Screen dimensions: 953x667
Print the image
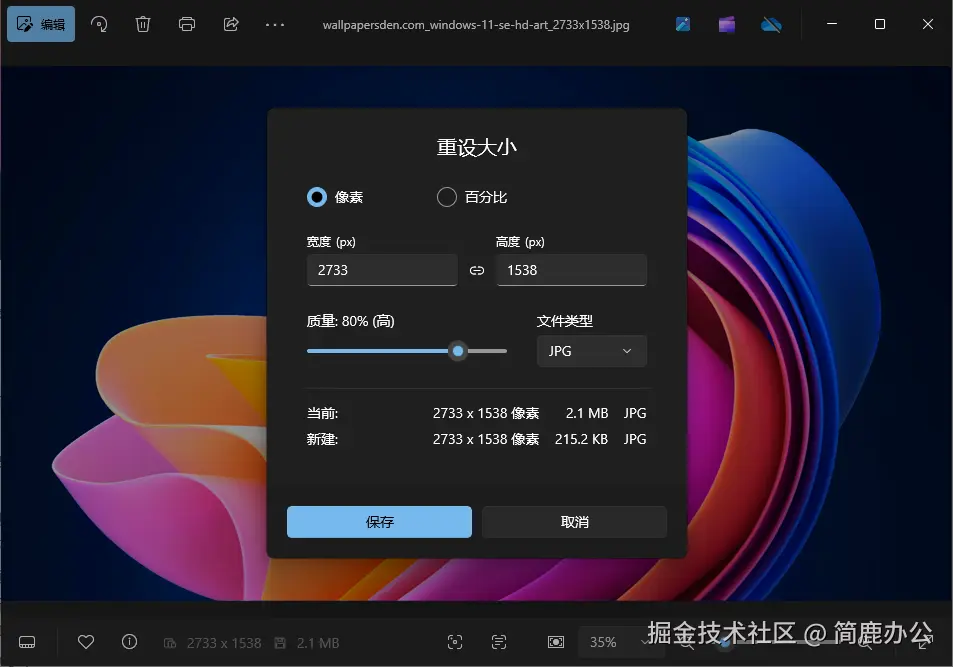[x=187, y=24]
